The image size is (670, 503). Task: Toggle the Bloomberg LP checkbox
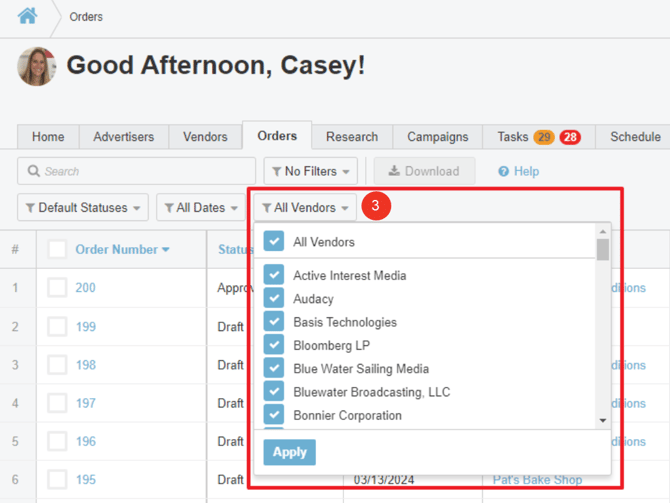pos(274,345)
